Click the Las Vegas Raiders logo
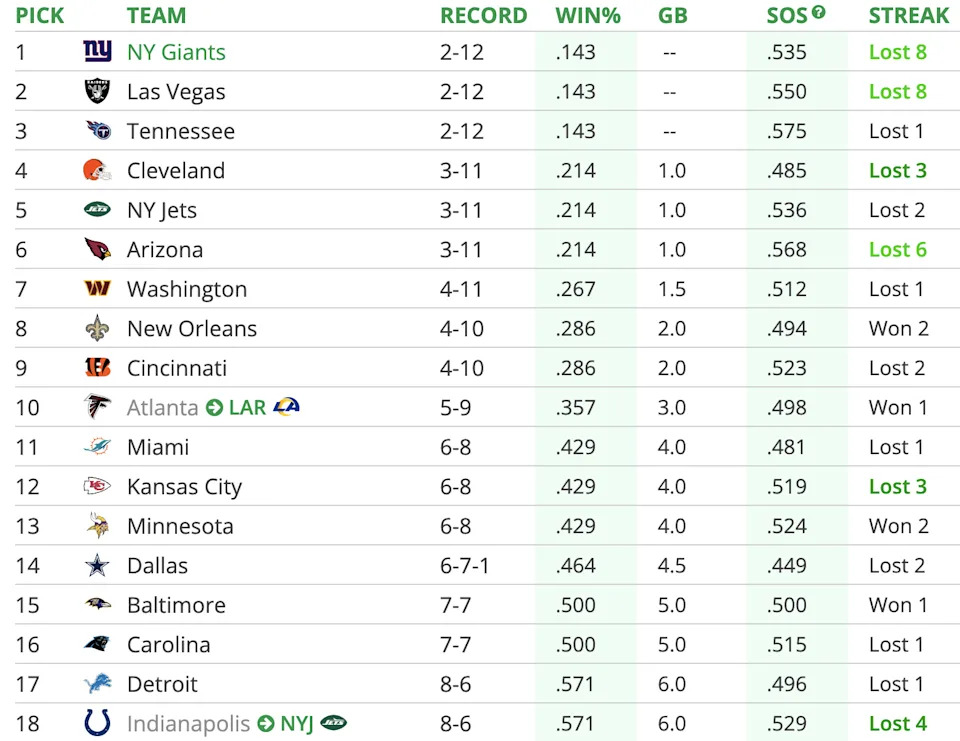960x741 pixels. (98, 92)
